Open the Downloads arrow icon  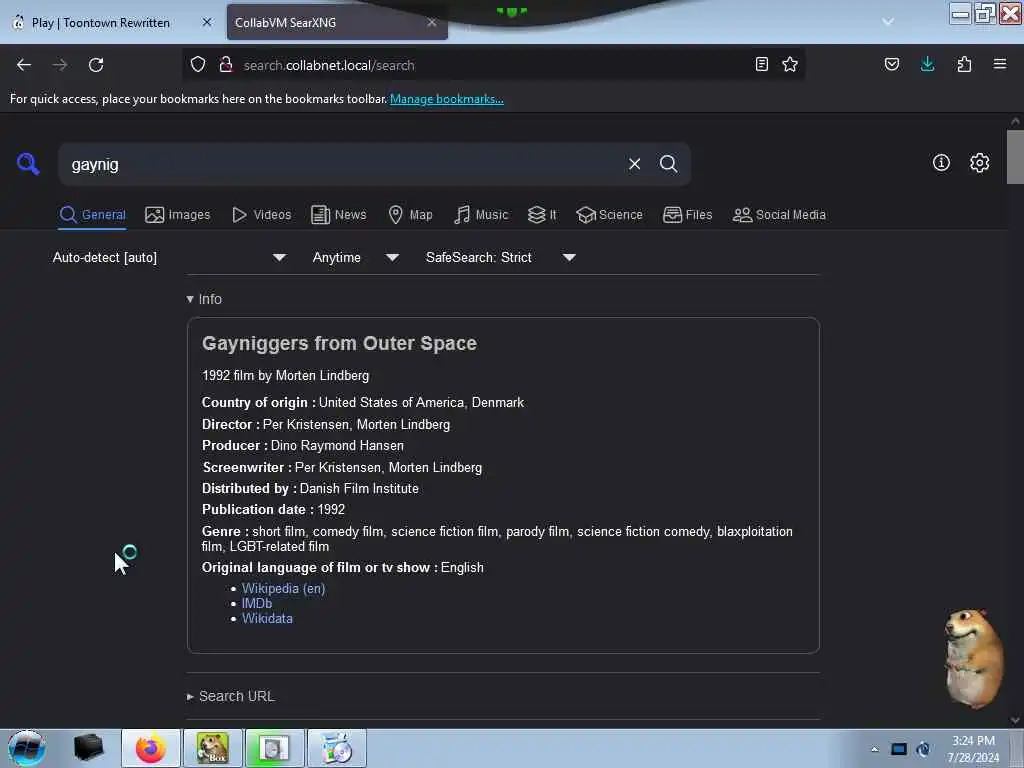pyautogui.click(x=927, y=64)
